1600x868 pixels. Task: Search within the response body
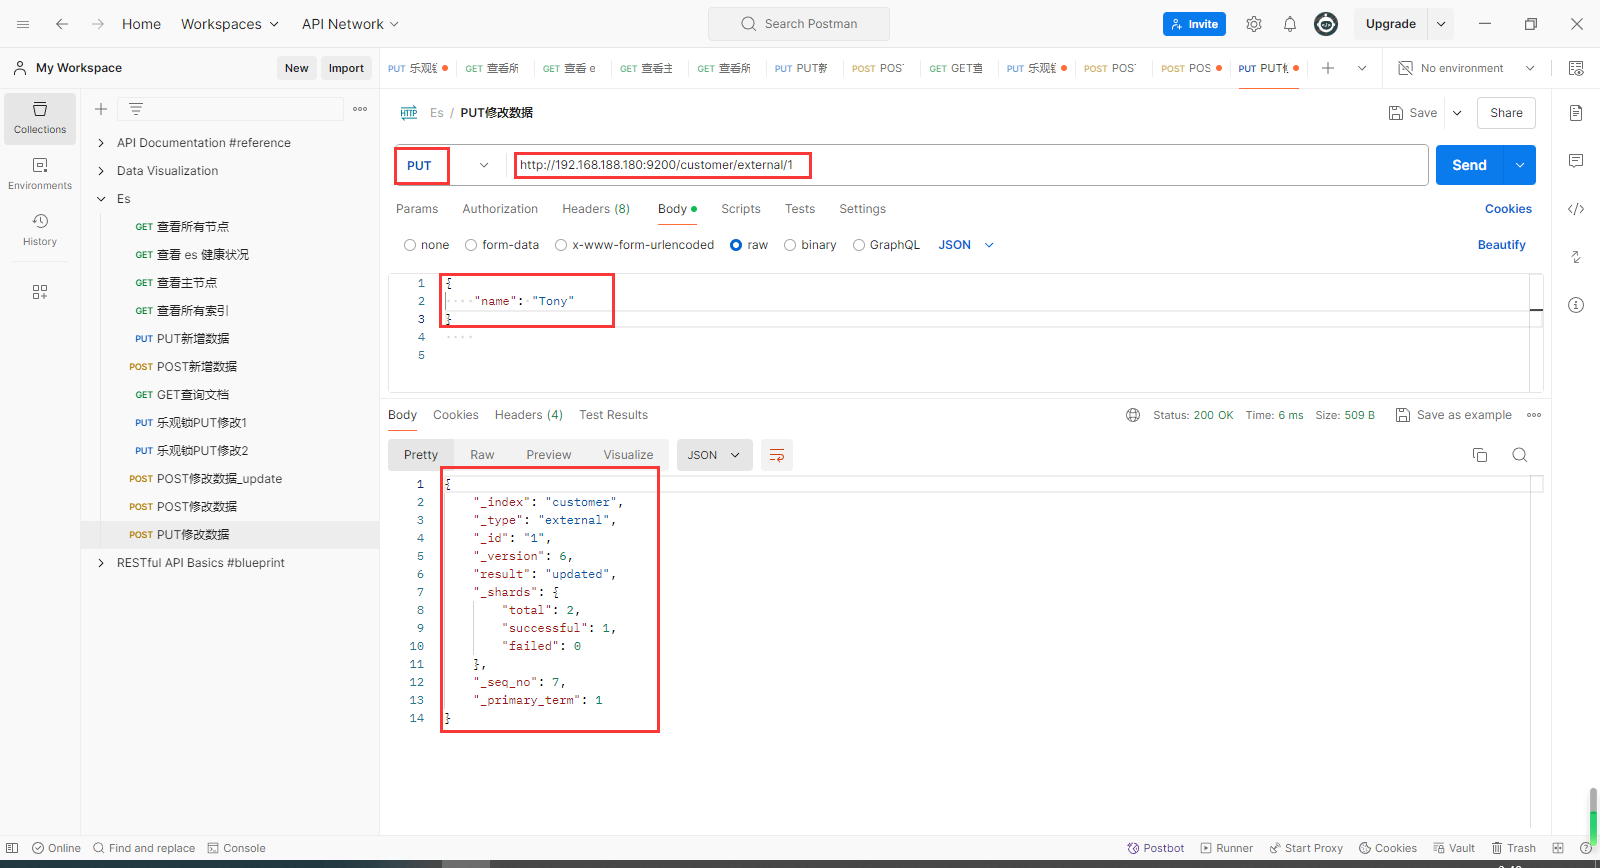click(1520, 455)
